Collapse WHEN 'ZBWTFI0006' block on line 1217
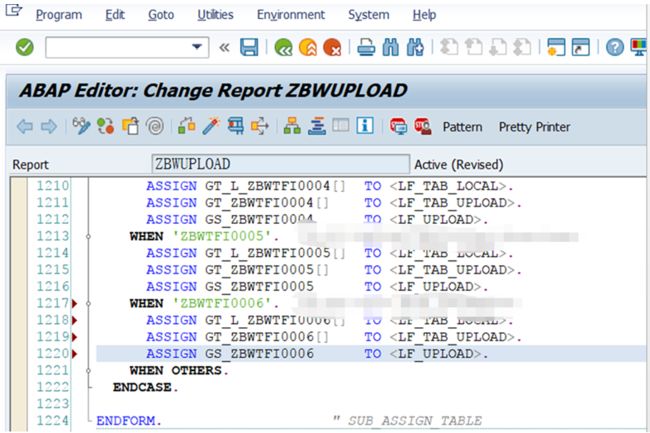Viewport: 650px width, 433px height. 88,304
